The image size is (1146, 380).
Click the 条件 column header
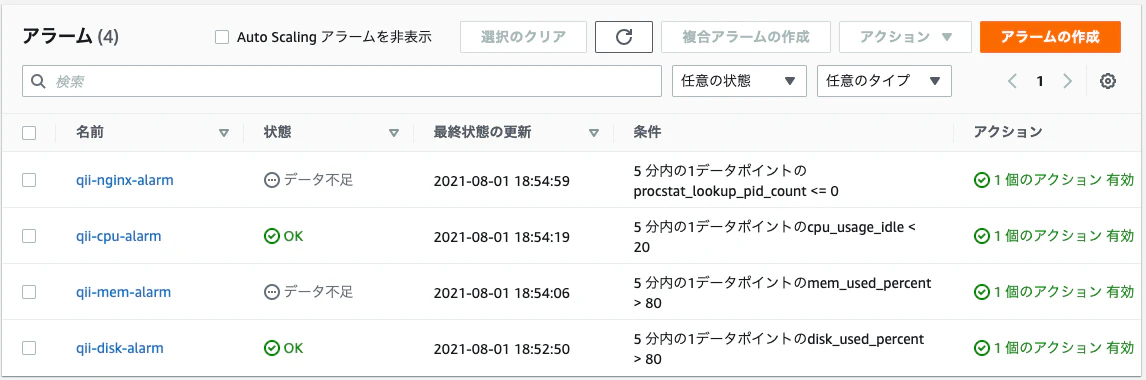click(648, 133)
